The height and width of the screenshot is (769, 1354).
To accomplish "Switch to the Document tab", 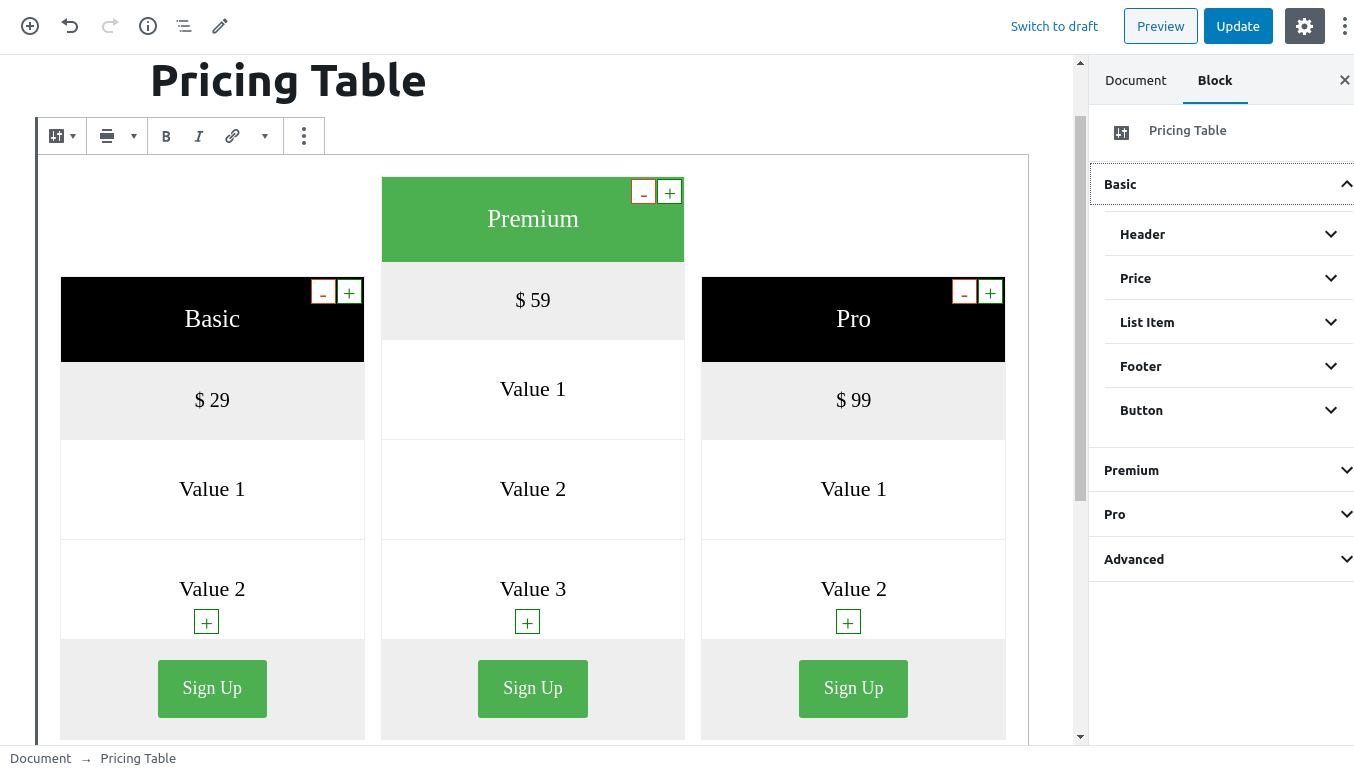I will pos(1135,80).
